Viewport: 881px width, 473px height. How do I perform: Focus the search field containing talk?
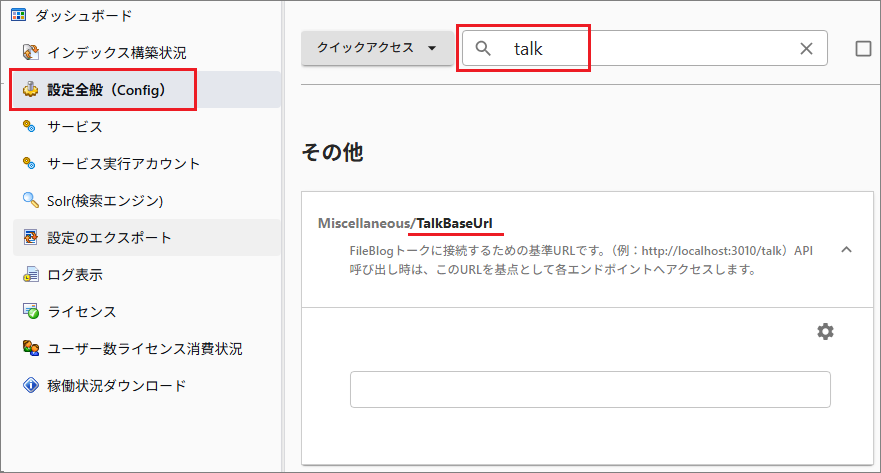tap(640, 48)
